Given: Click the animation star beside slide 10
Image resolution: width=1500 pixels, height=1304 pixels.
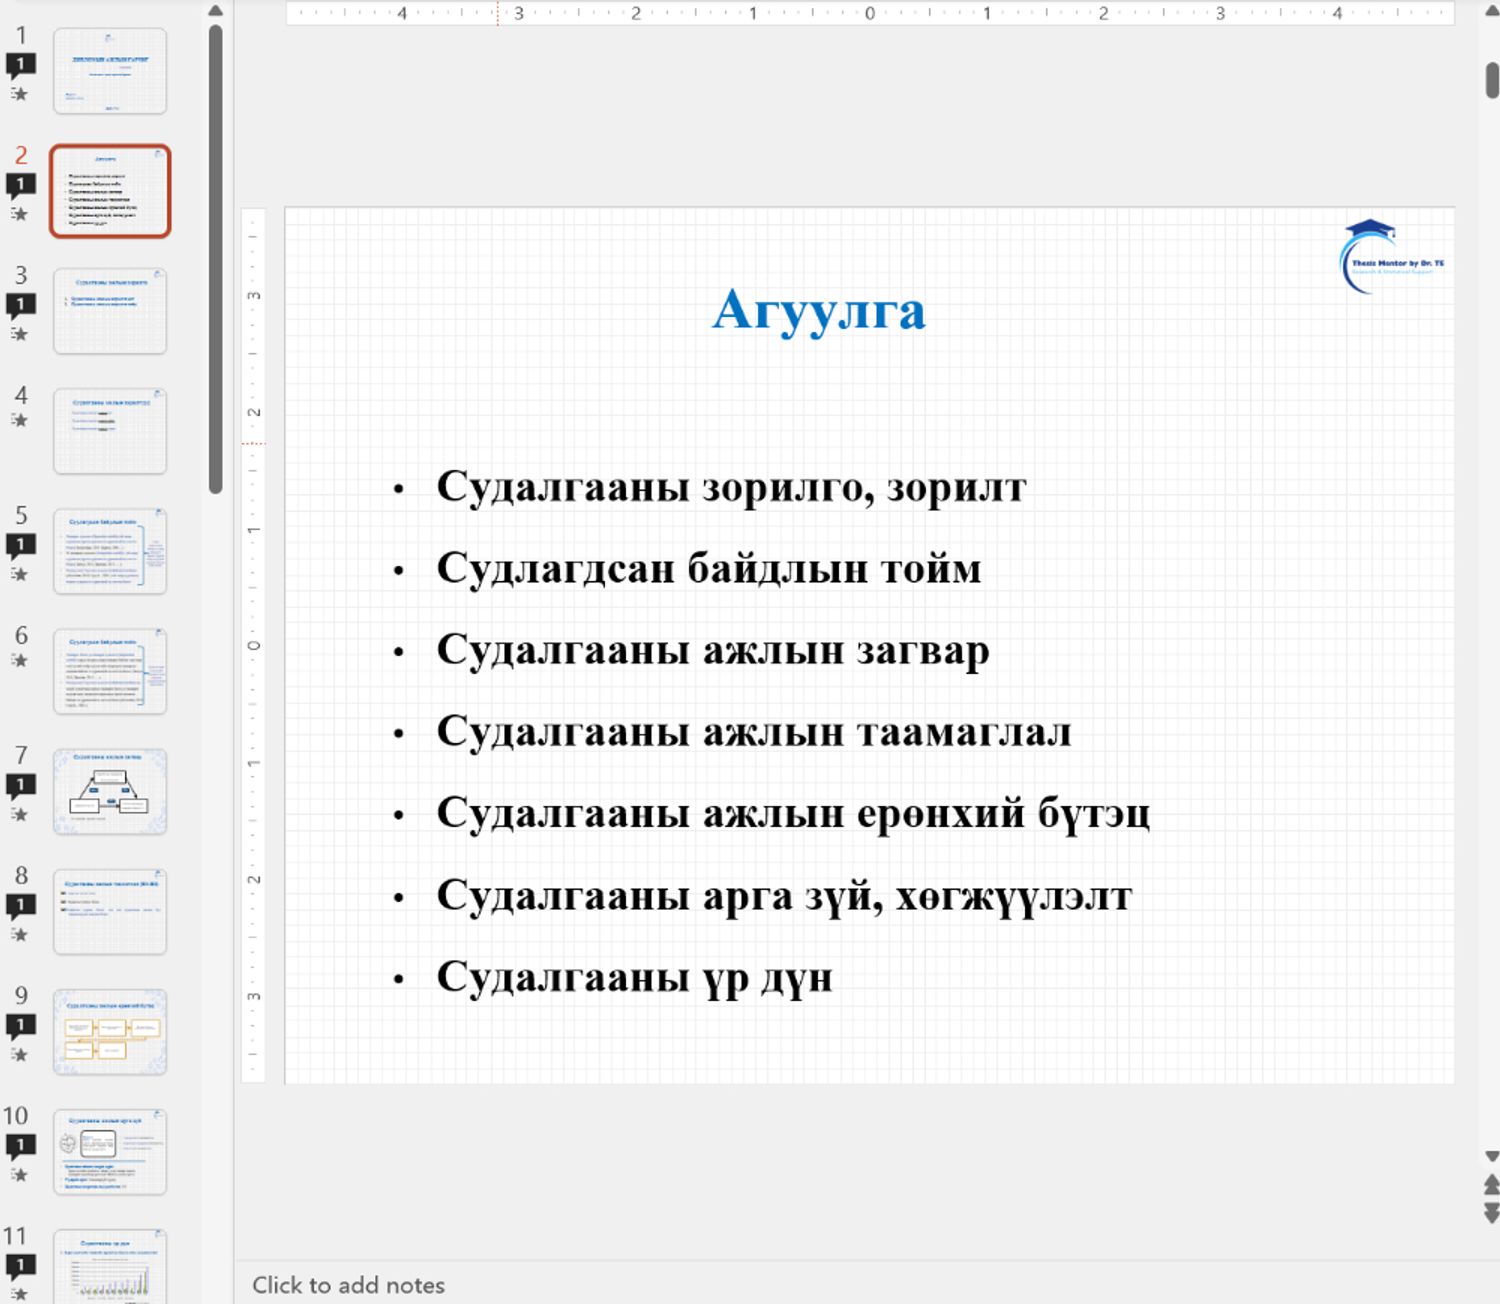Looking at the screenshot, I should [x=19, y=1174].
